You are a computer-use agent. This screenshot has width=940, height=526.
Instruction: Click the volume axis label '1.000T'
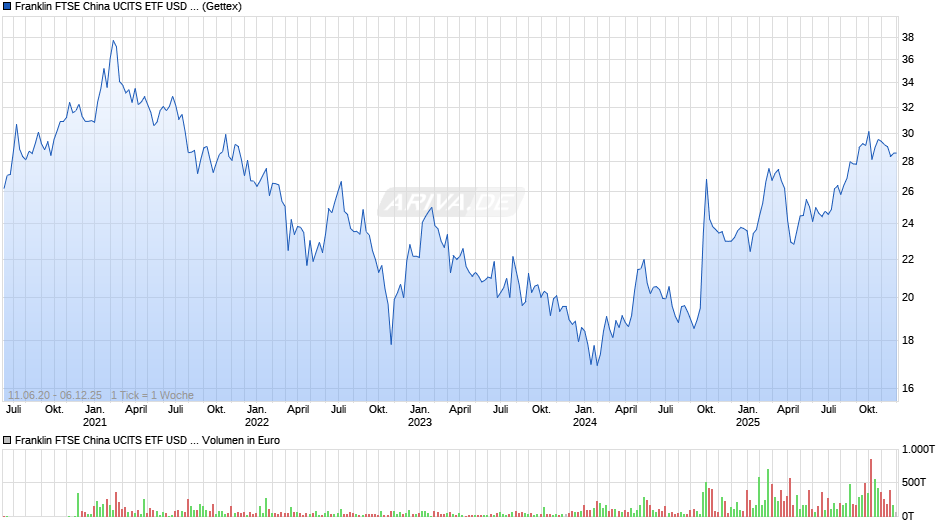(x=918, y=449)
